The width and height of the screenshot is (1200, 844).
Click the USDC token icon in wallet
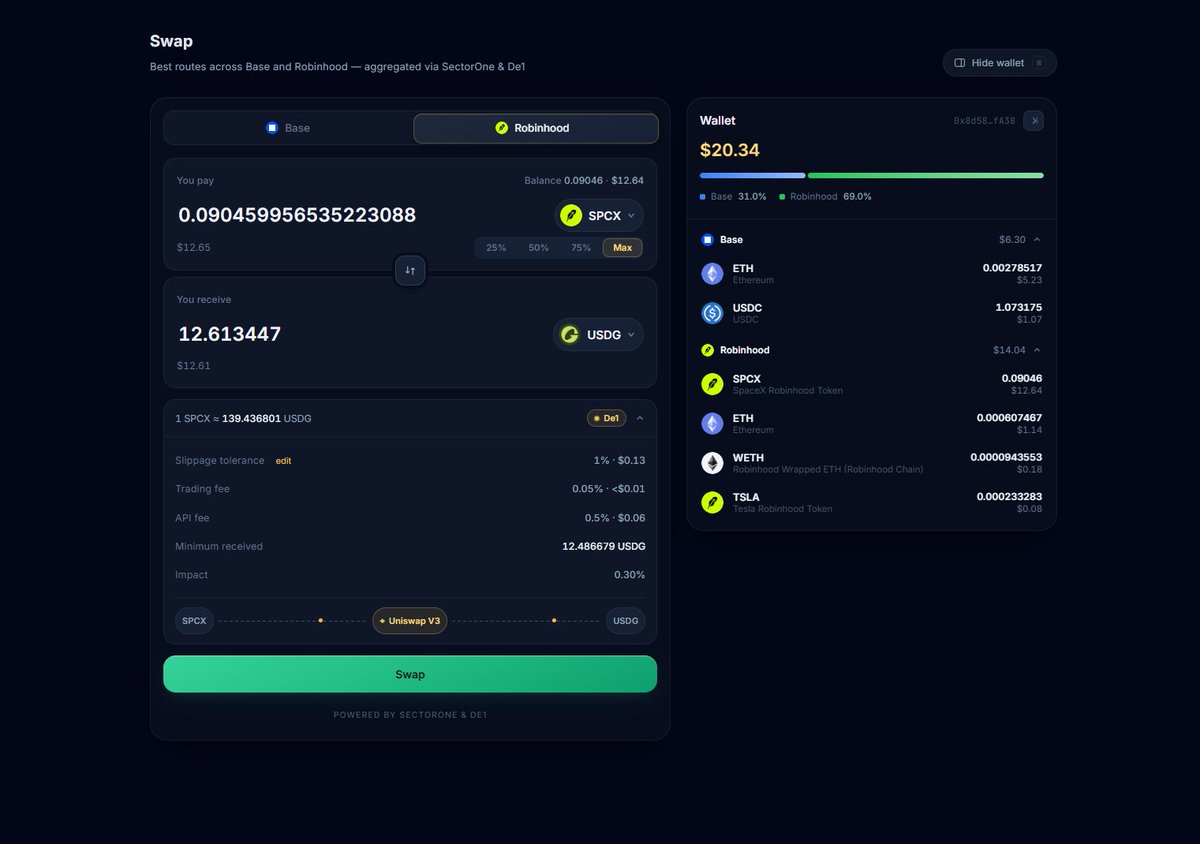tap(712, 313)
